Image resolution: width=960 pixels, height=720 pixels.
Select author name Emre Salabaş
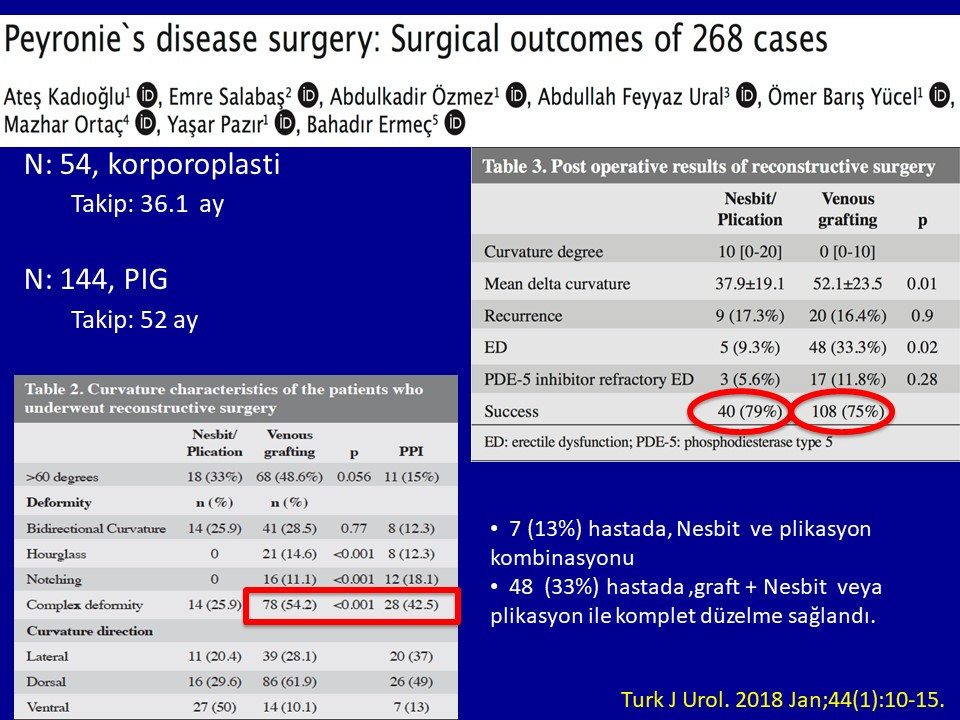coord(227,97)
